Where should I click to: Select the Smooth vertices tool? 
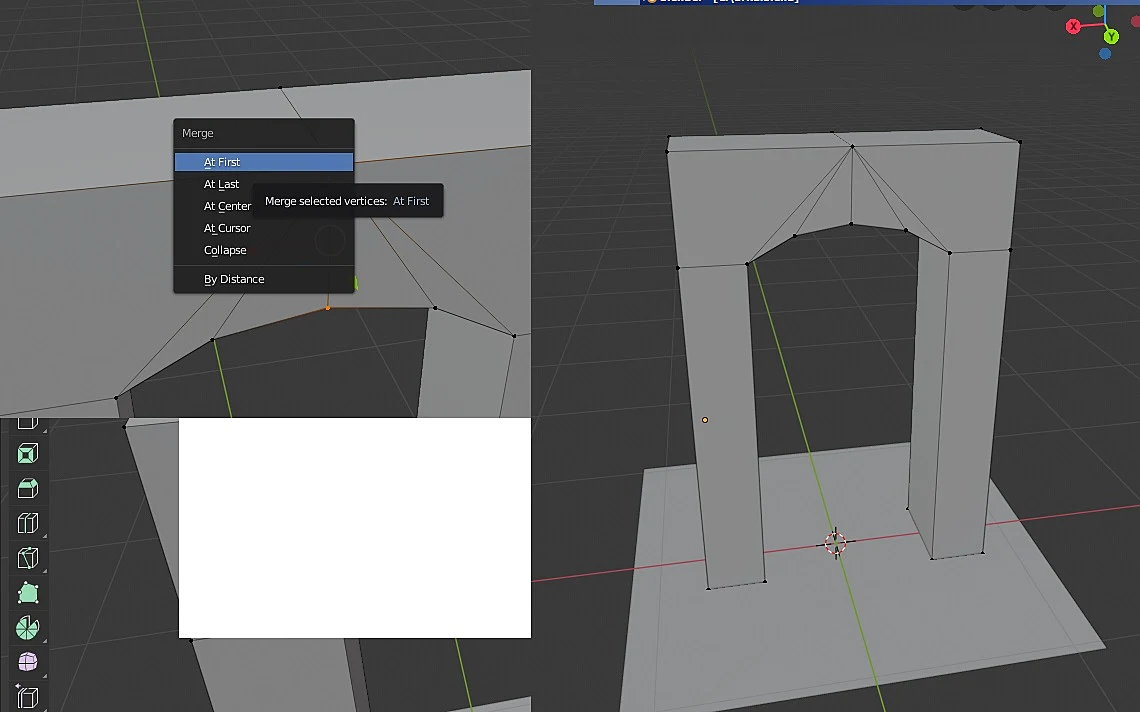click(x=28, y=662)
